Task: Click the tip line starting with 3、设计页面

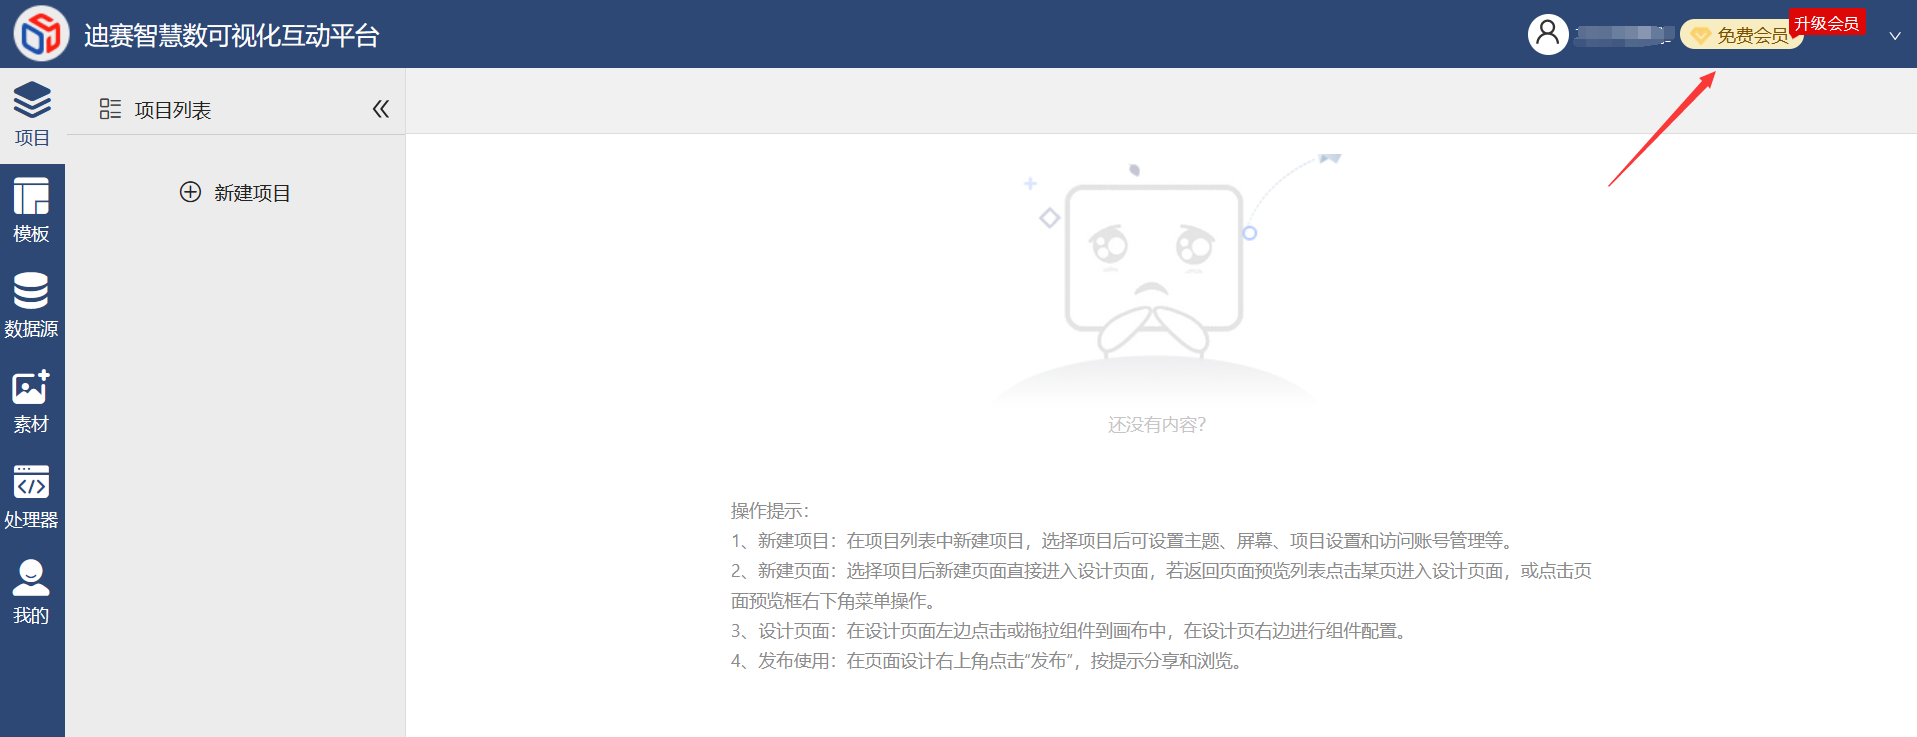Action: tap(1071, 631)
